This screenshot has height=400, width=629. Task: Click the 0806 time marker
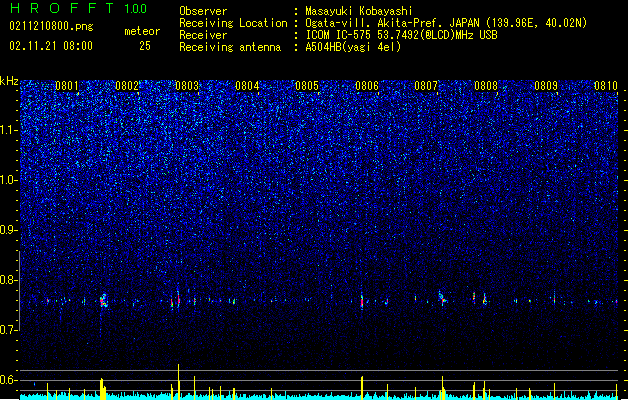(x=367, y=86)
